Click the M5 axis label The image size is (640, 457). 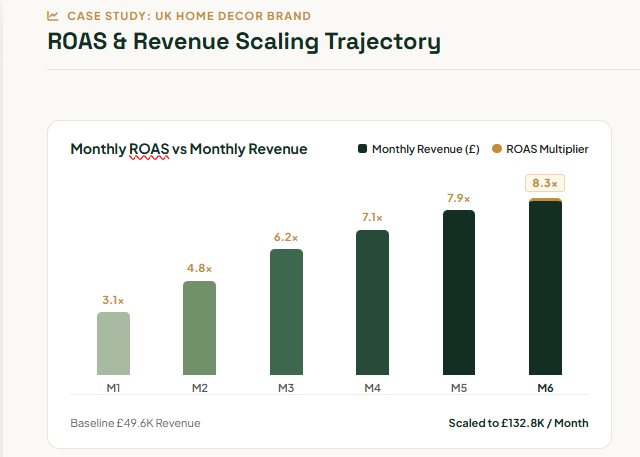pyautogui.click(x=459, y=388)
